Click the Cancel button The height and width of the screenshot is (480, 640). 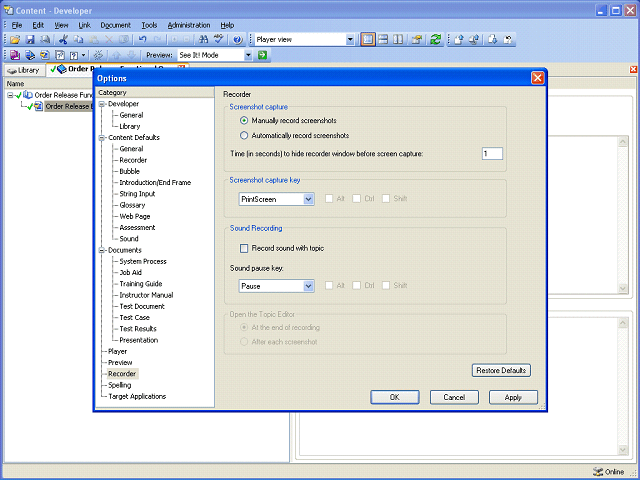click(454, 397)
